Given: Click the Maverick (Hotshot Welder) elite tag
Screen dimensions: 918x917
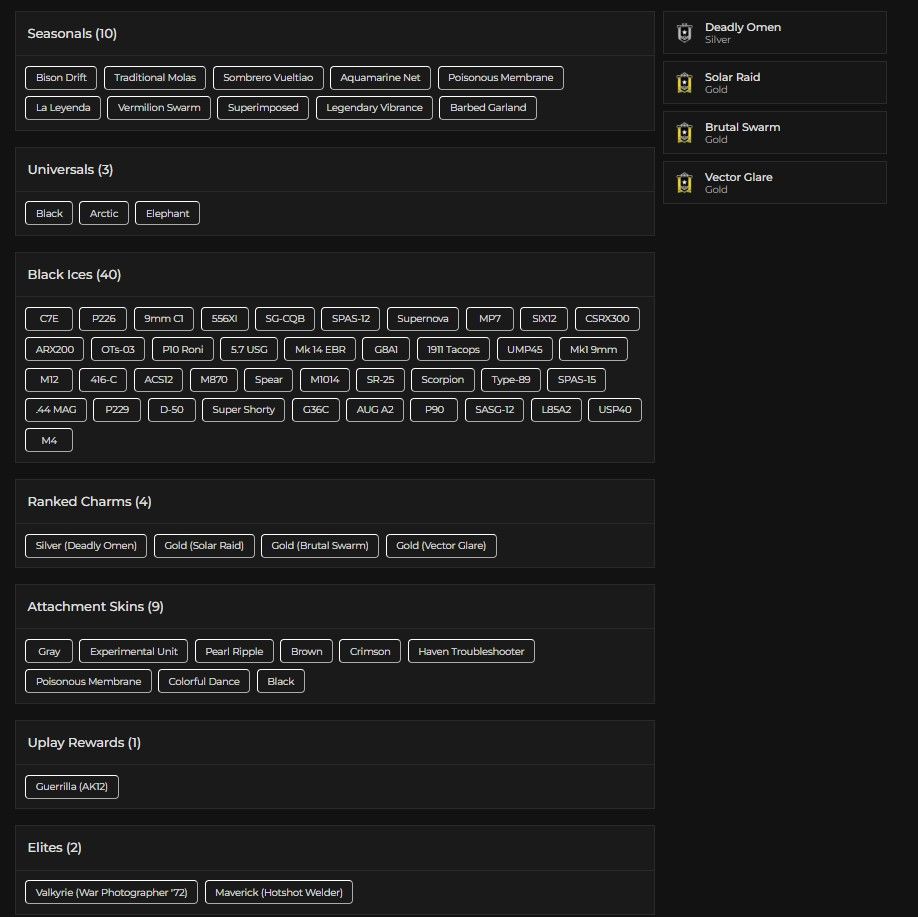Looking at the screenshot, I should 279,893.
